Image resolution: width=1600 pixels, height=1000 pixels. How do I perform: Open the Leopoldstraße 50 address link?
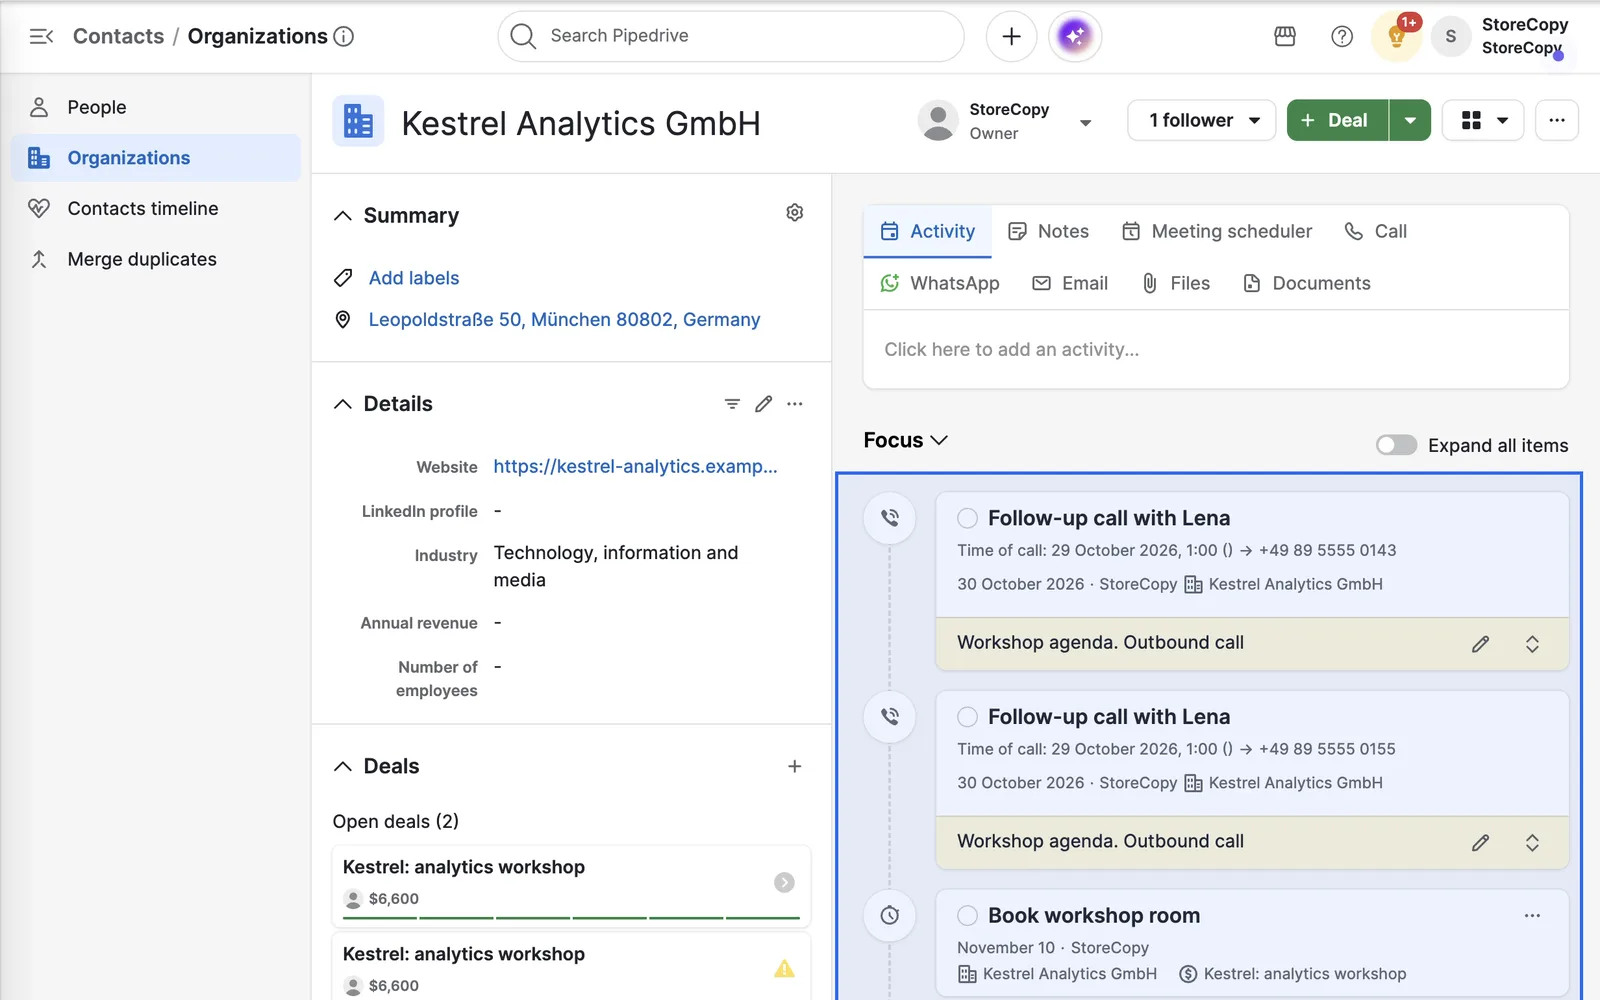pos(564,319)
